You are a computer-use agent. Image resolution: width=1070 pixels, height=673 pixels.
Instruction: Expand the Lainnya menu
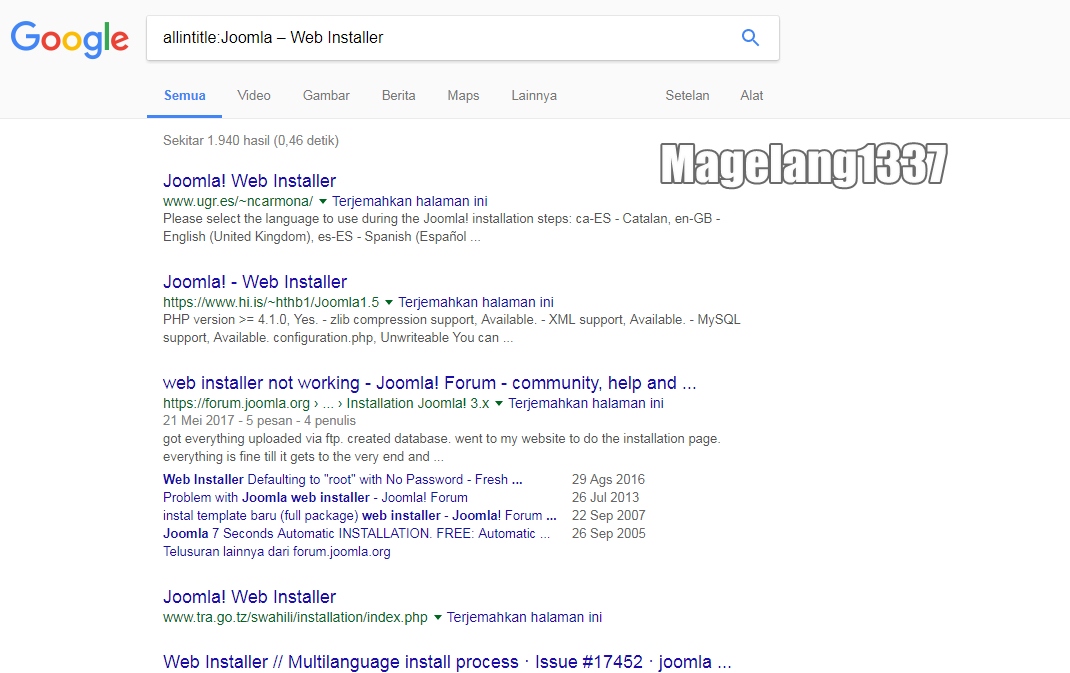534,96
